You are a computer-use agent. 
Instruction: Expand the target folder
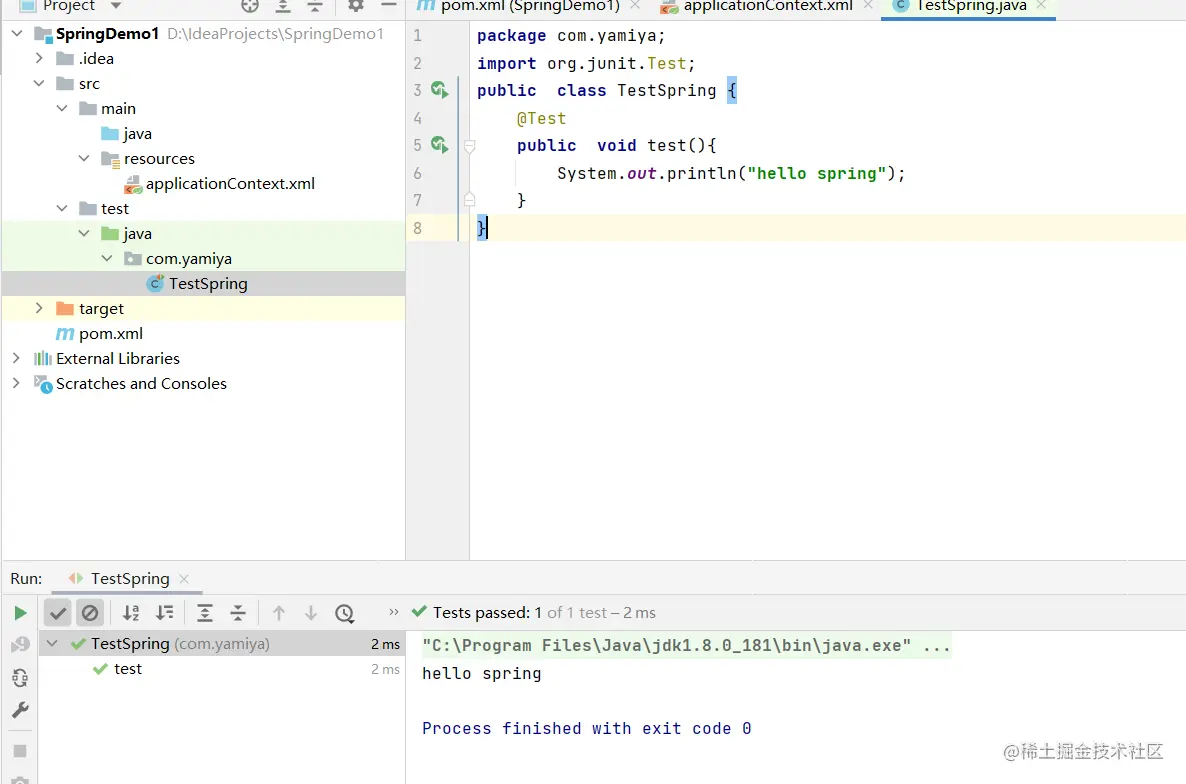pos(39,308)
